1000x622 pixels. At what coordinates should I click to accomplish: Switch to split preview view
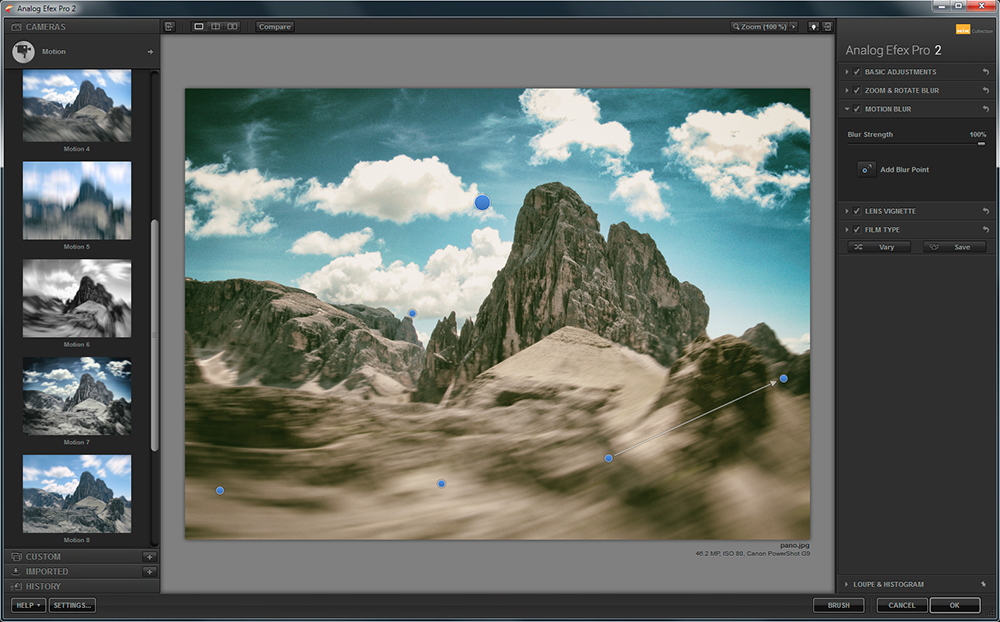pos(215,26)
